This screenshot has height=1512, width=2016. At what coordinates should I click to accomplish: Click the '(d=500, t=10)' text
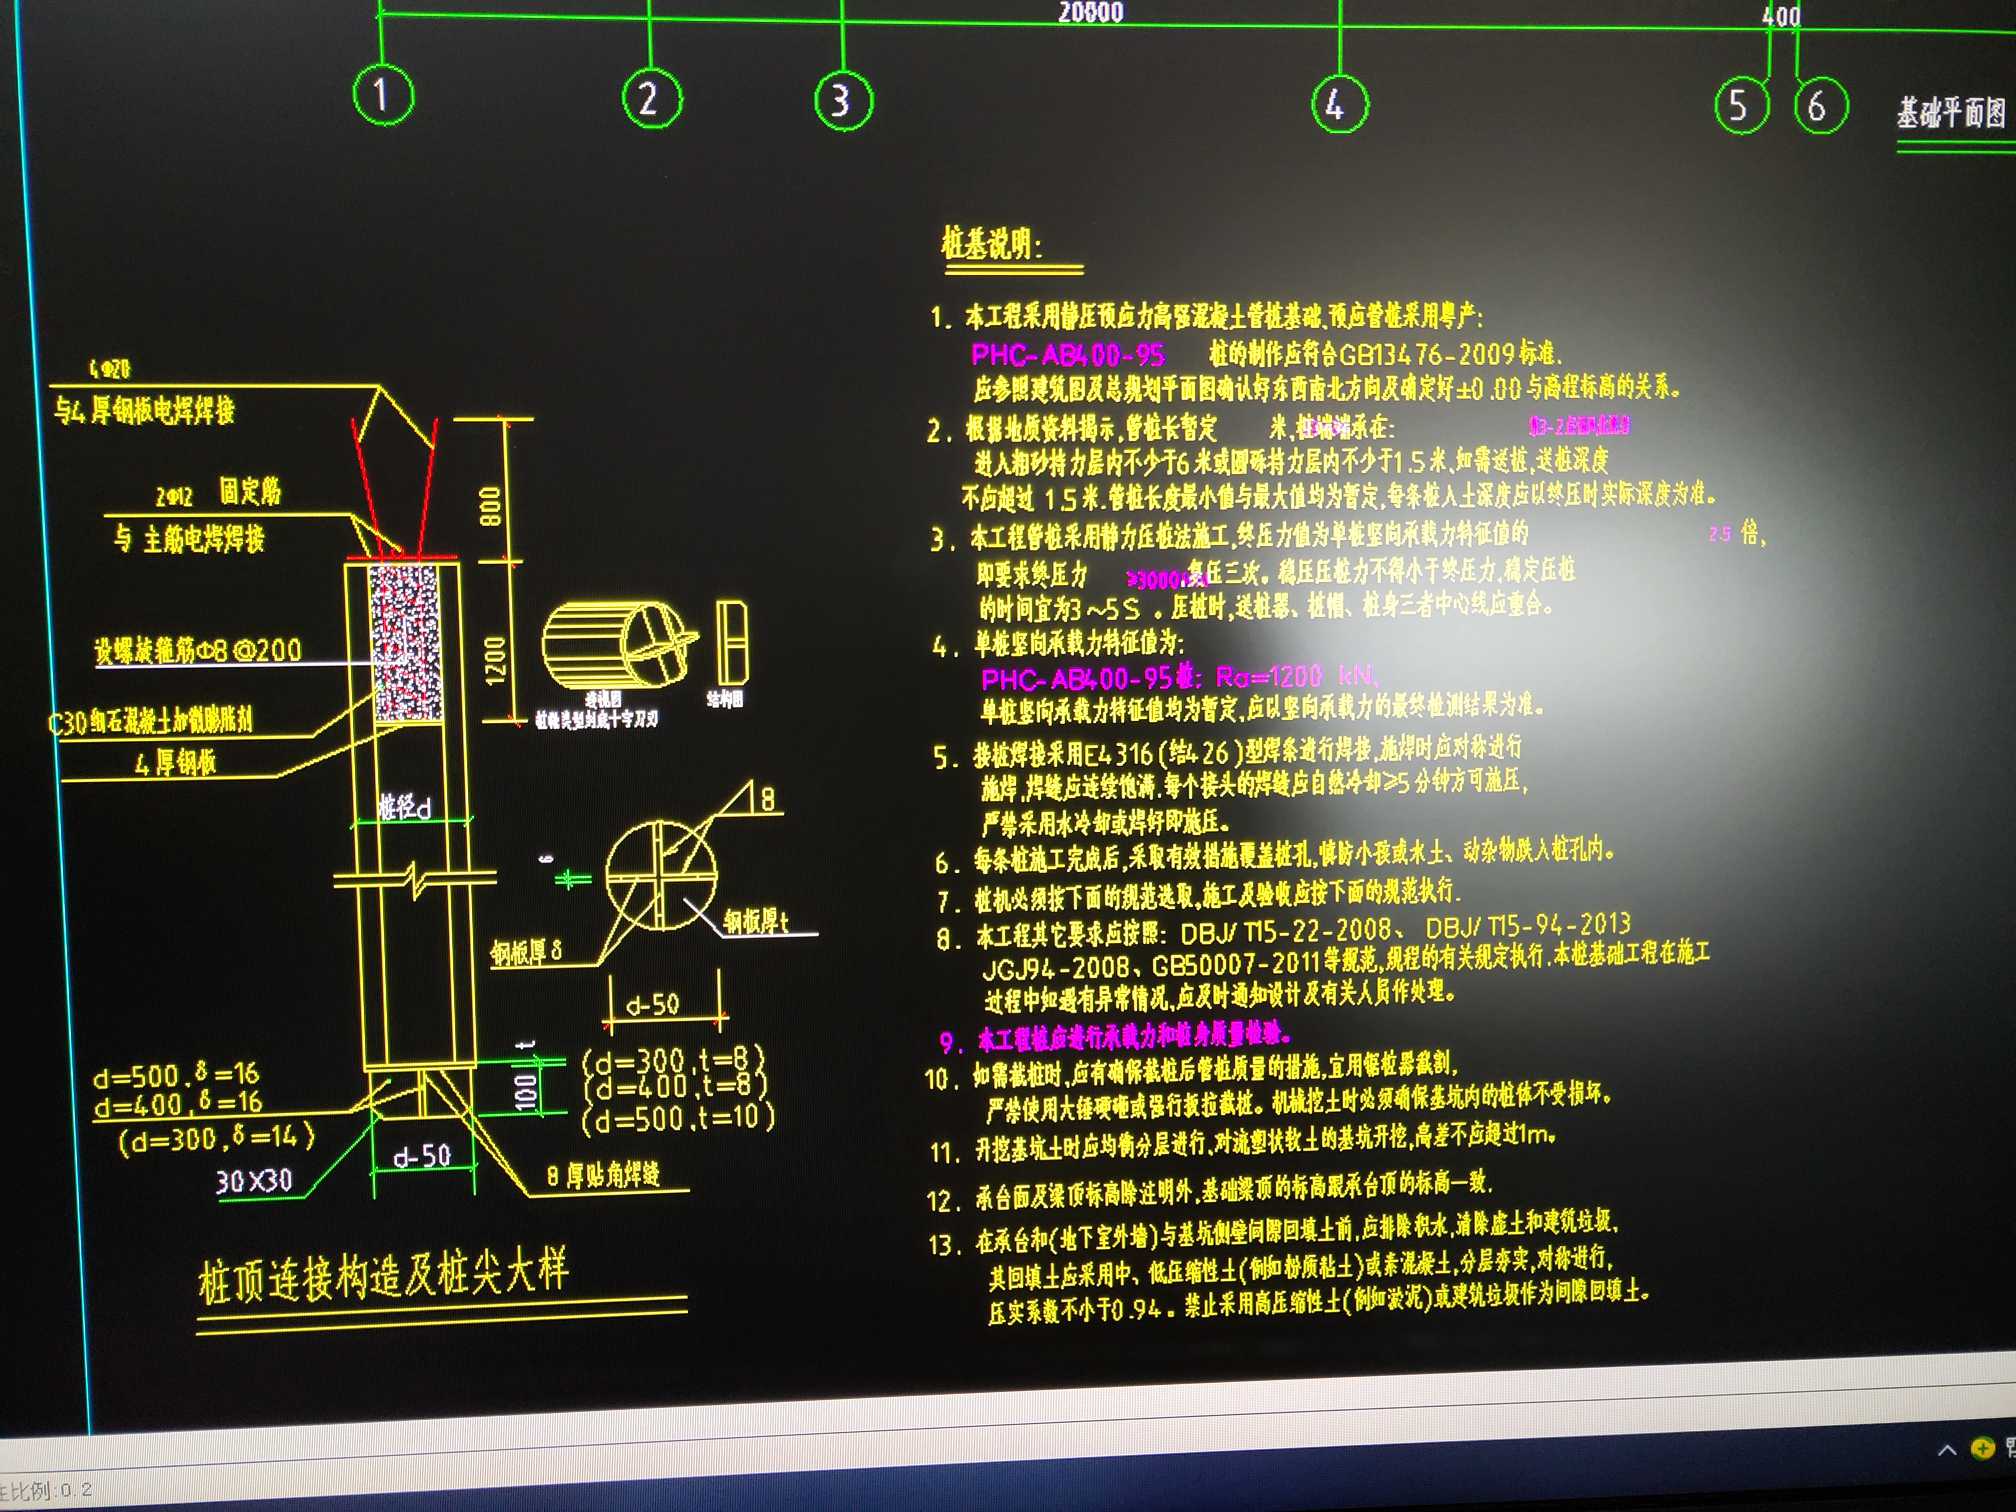click(x=678, y=1118)
